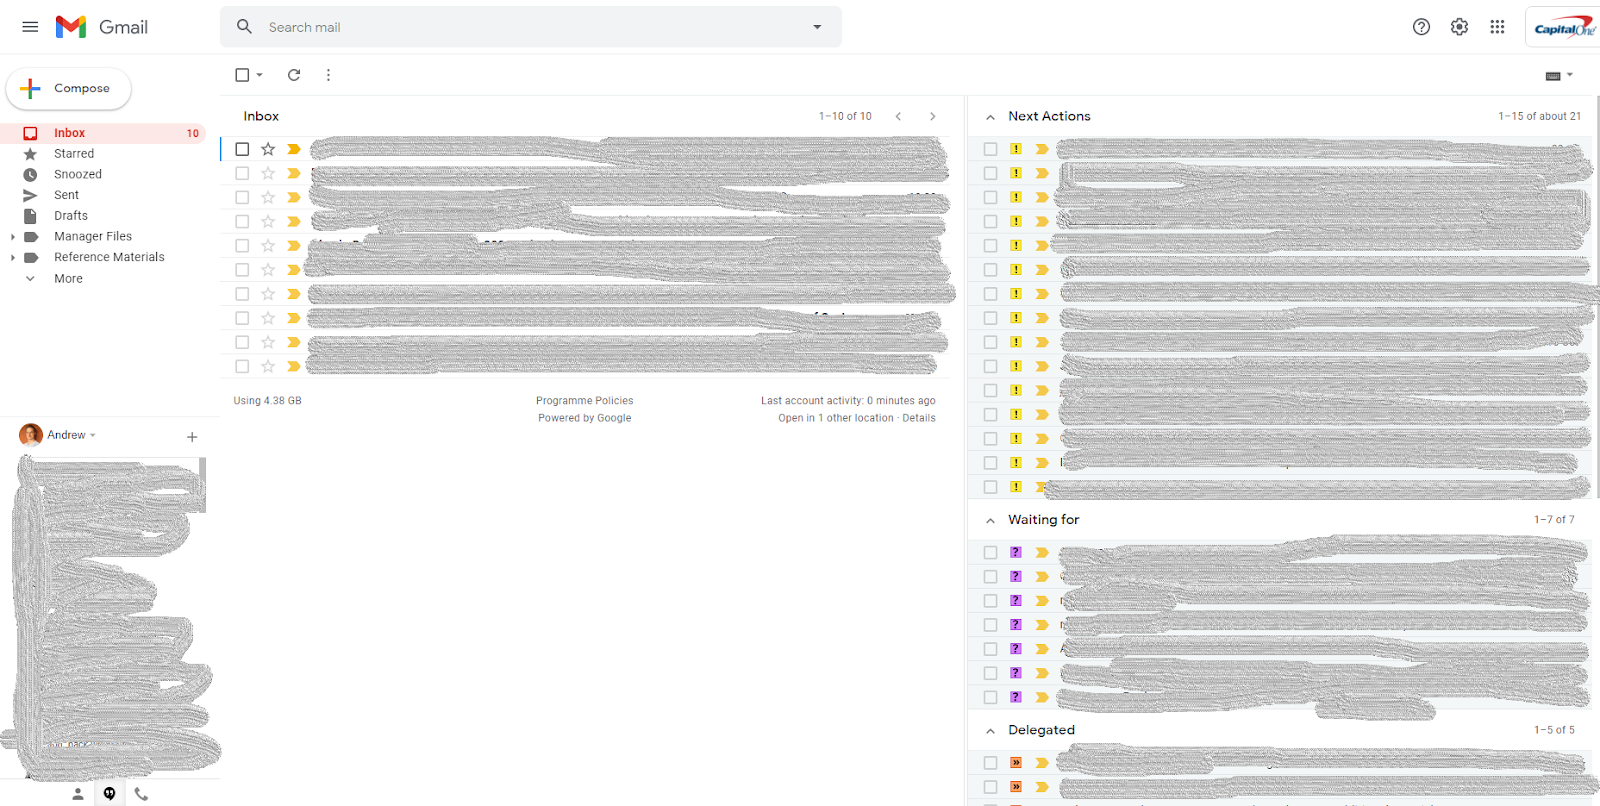Click the Compose button

point(69,88)
